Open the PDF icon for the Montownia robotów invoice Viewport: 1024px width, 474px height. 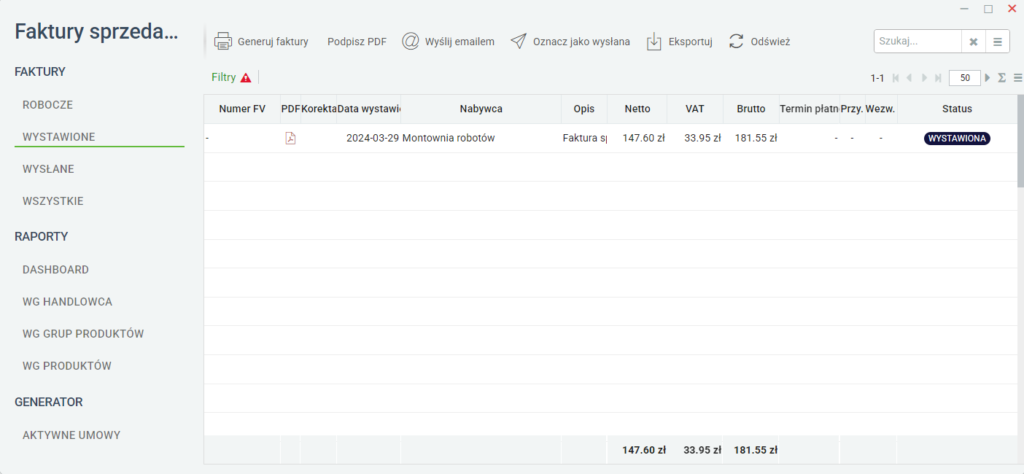[x=290, y=138]
